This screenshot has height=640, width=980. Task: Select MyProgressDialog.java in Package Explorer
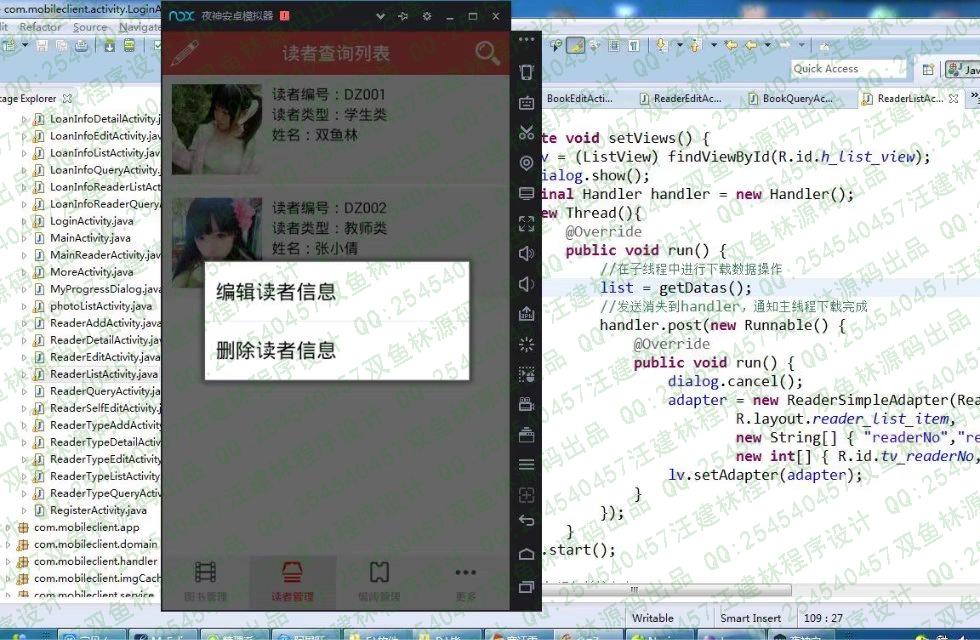[x=105, y=289]
